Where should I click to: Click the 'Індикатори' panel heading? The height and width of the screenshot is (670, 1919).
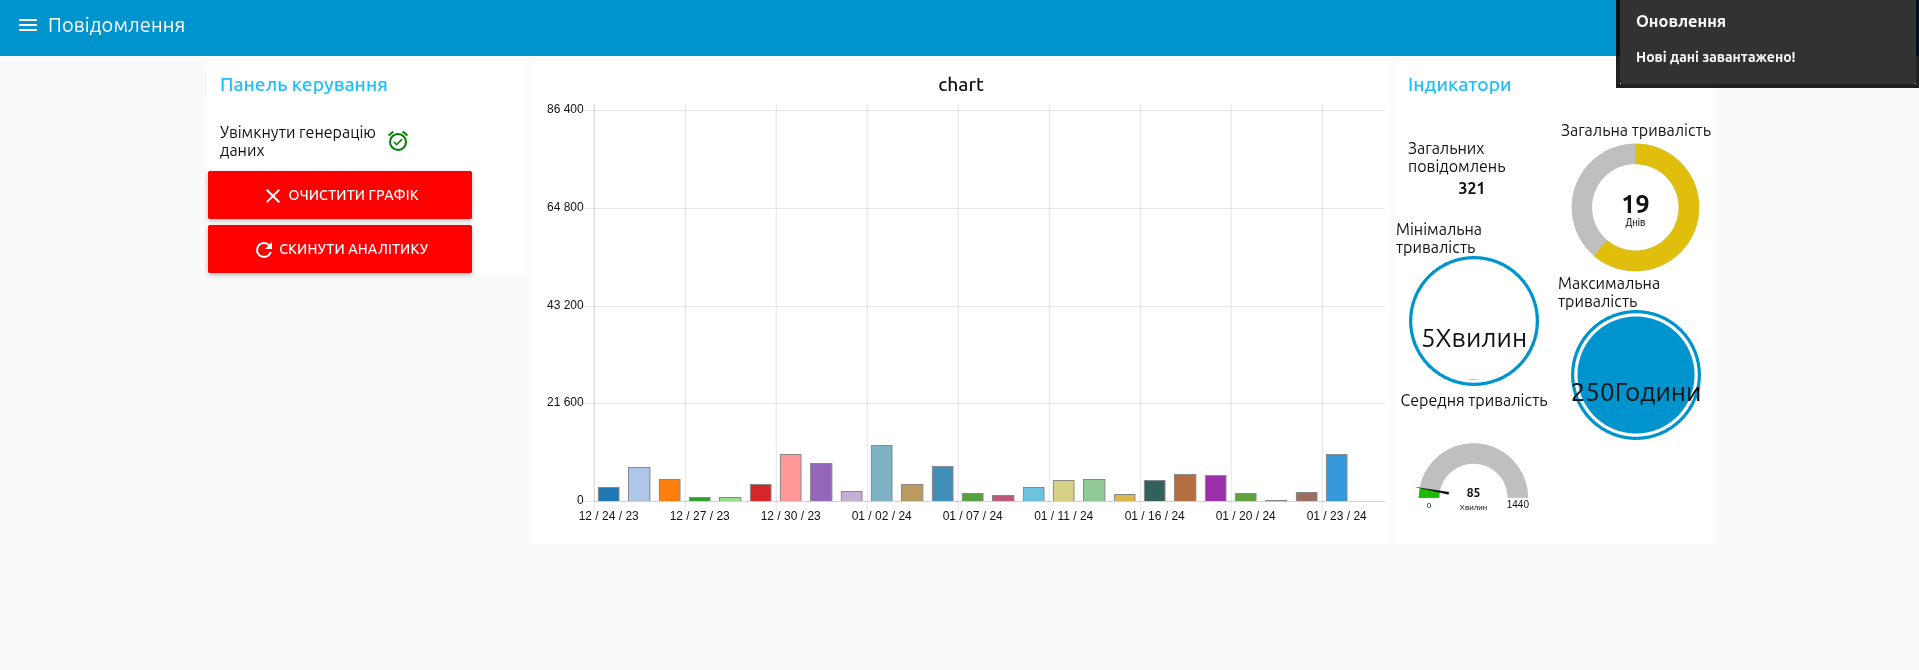[x=1459, y=85]
